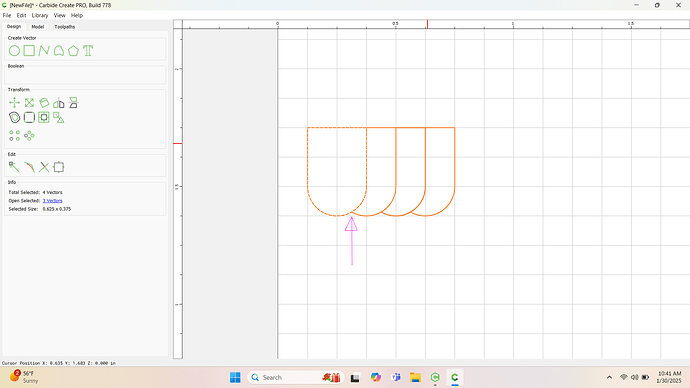The width and height of the screenshot is (690, 388).
Task: Open the Offset Vector tool
Action: pyautogui.click(x=15, y=117)
